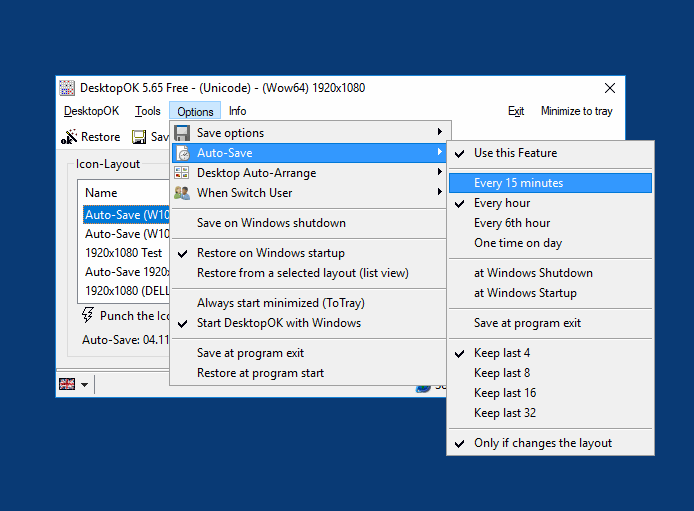Click the UK flag language icon
Viewport: 694px width, 511px height.
68,384
